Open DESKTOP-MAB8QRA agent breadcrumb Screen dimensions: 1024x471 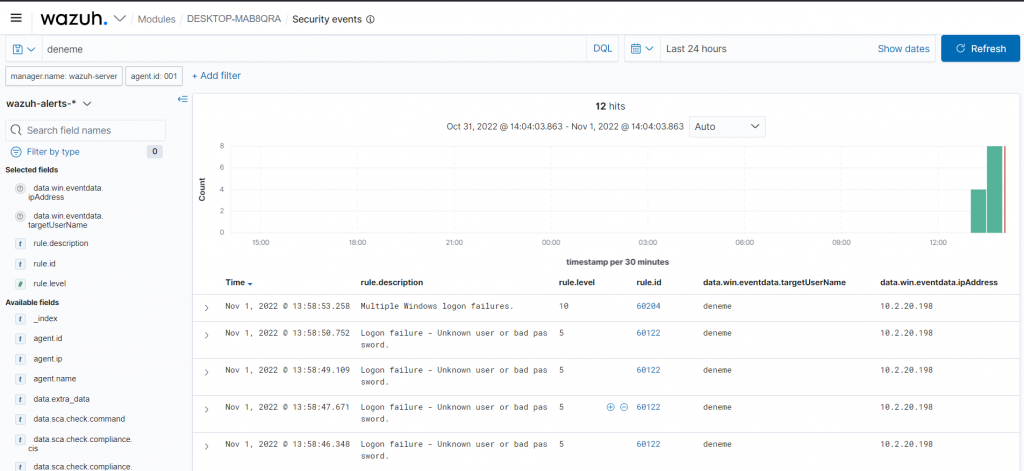click(x=234, y=19)
